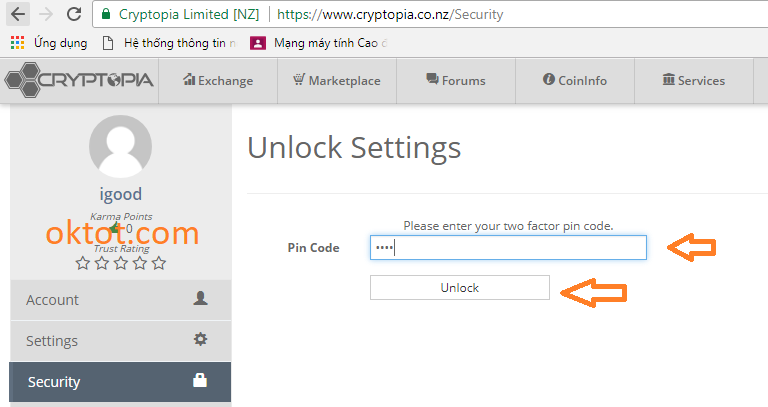Focus the Pin Code input field
Viewport: 768px width, 407px height.
(x=508, y=248)
